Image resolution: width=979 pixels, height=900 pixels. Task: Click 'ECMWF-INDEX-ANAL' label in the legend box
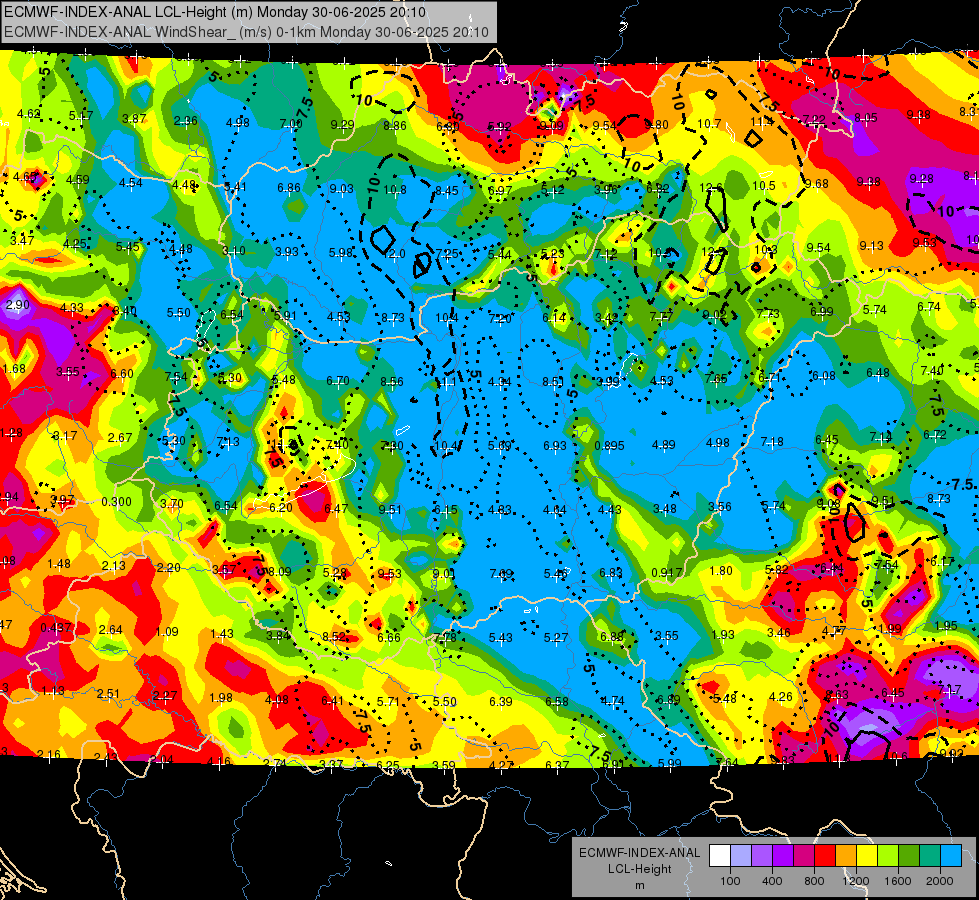point(639,853)
